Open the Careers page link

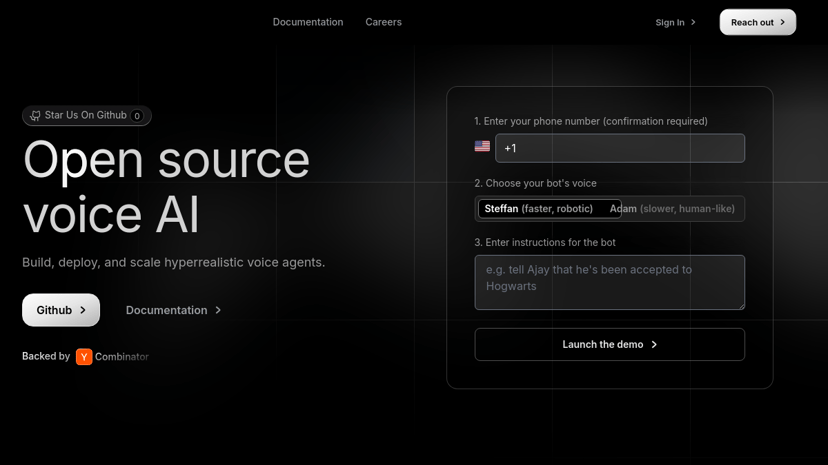tap(383, 22)
